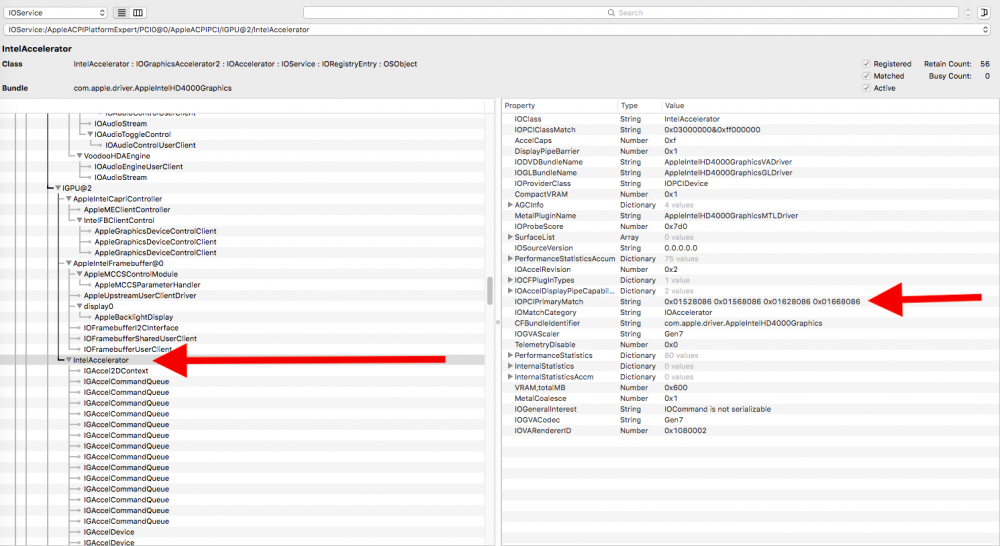Sort by the Property column header
1000x546 pixels.
click(559, 106)
